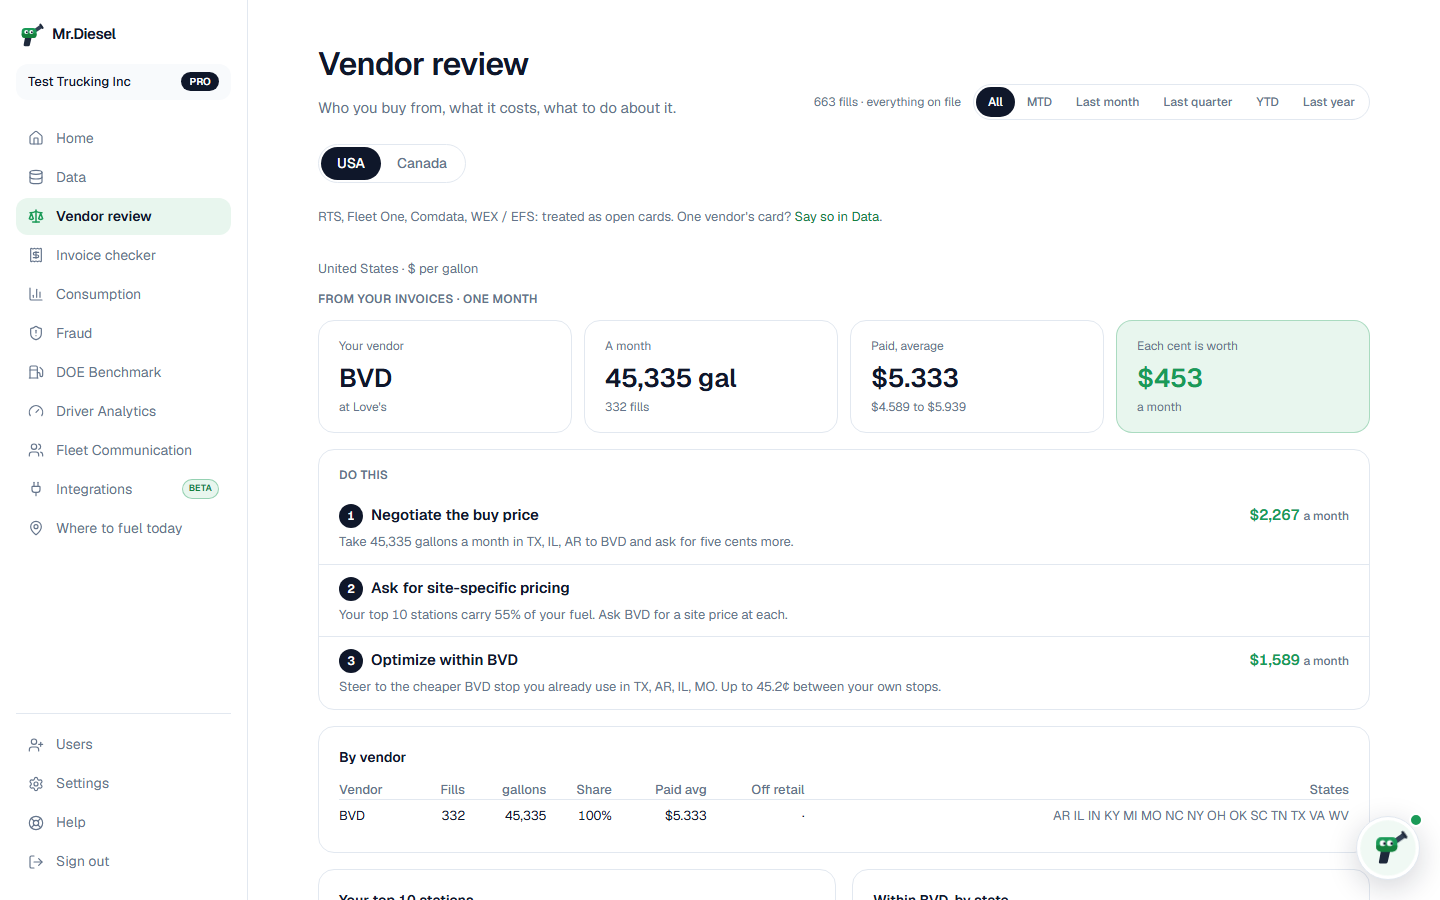Open the floating Mr.Diesel chat assistant
1440x900 pixels.
[1388, 848]
